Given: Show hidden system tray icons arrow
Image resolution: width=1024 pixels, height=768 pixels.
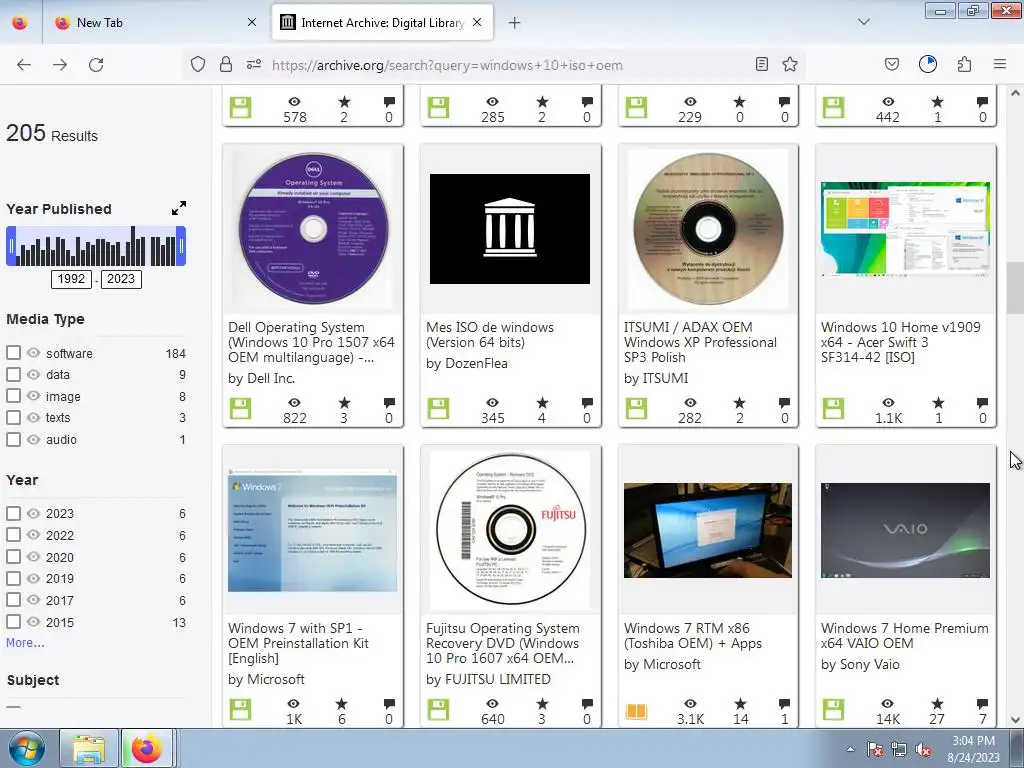Looking at the screenshot, I should pos(850,748).
